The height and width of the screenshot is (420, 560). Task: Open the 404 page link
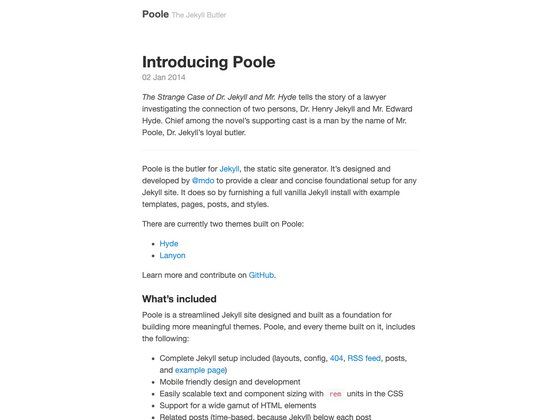[x=336, y=358]
